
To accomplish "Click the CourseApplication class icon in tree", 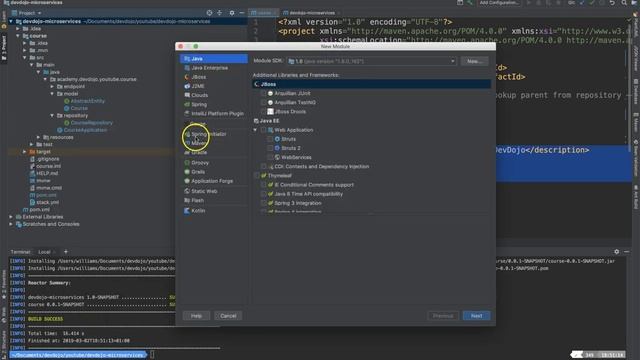I will 60,130.
